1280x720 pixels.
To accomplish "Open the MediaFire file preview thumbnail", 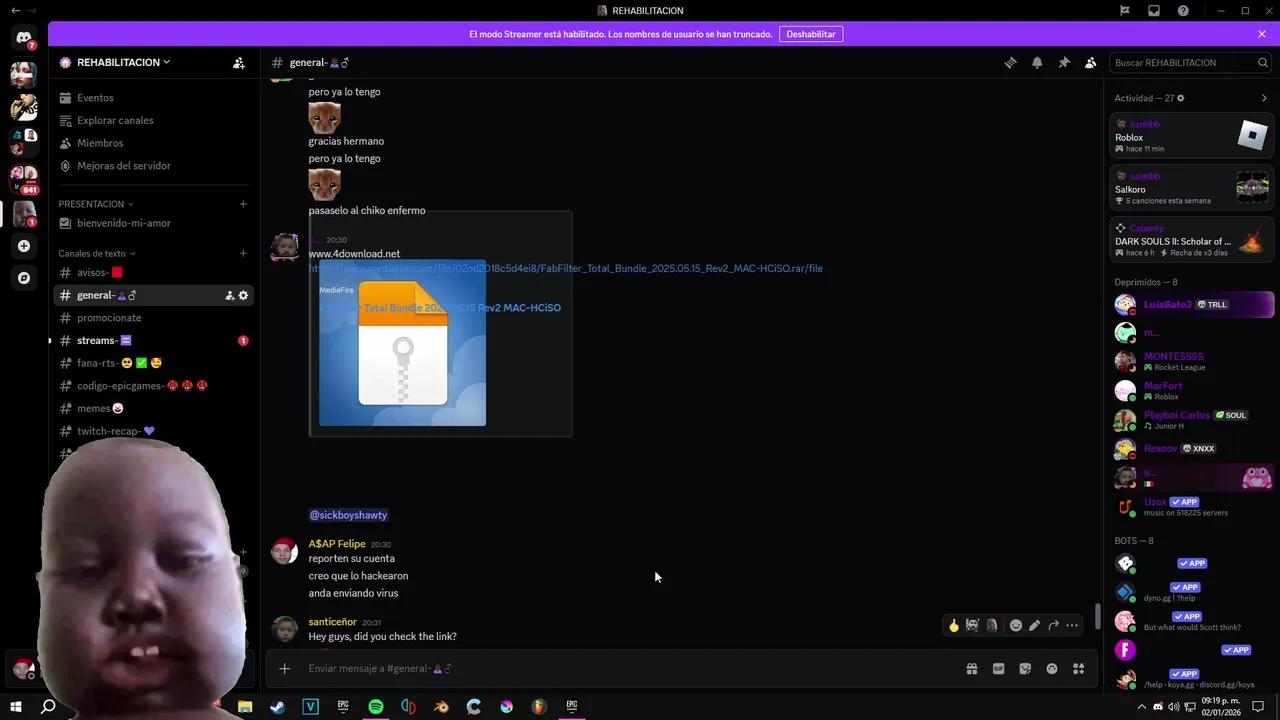I will [402, 343].
